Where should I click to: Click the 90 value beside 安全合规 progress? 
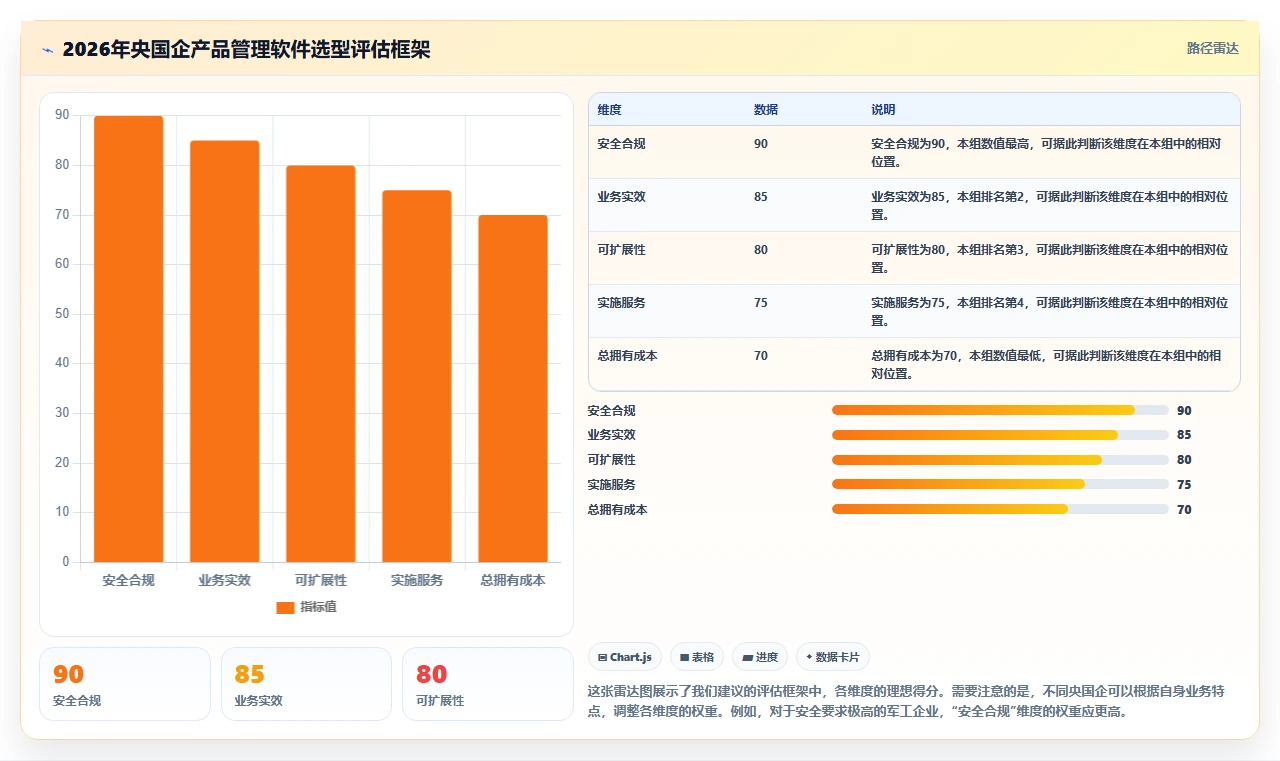[1184, 411]
